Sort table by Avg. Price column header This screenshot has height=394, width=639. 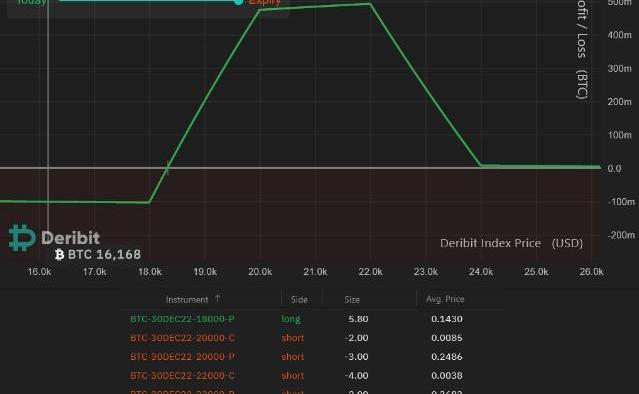click(x=445, y=299)
